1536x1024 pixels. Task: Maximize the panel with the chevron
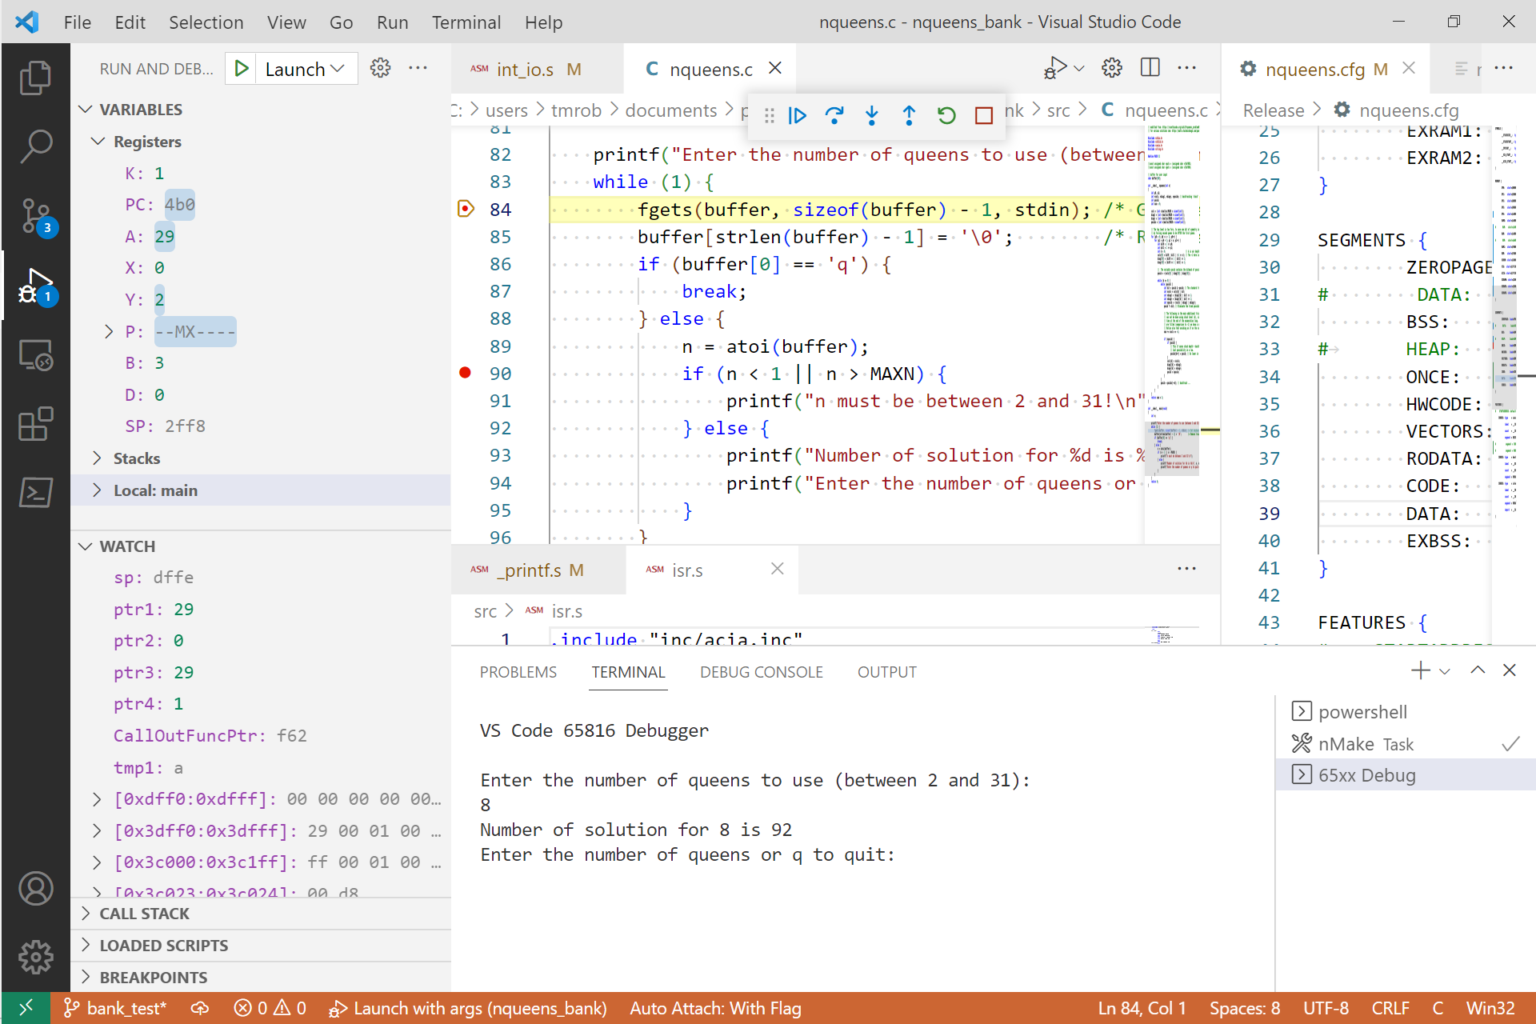(x=1477, y=670)
